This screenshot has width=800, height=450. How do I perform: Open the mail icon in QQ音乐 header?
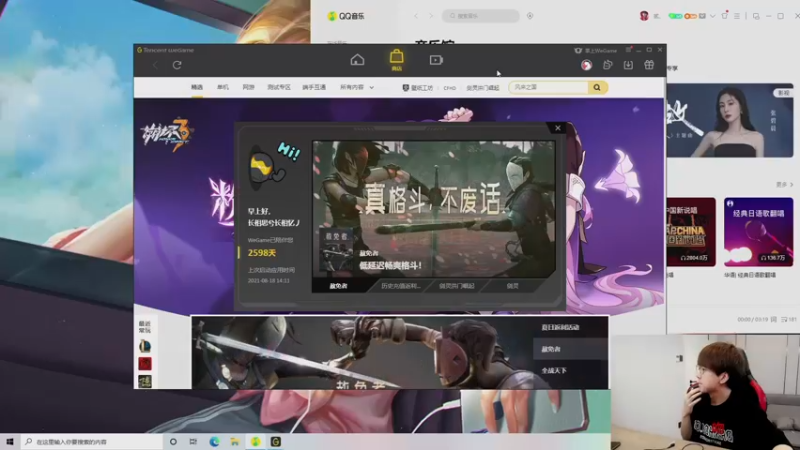tap(703, 16)
